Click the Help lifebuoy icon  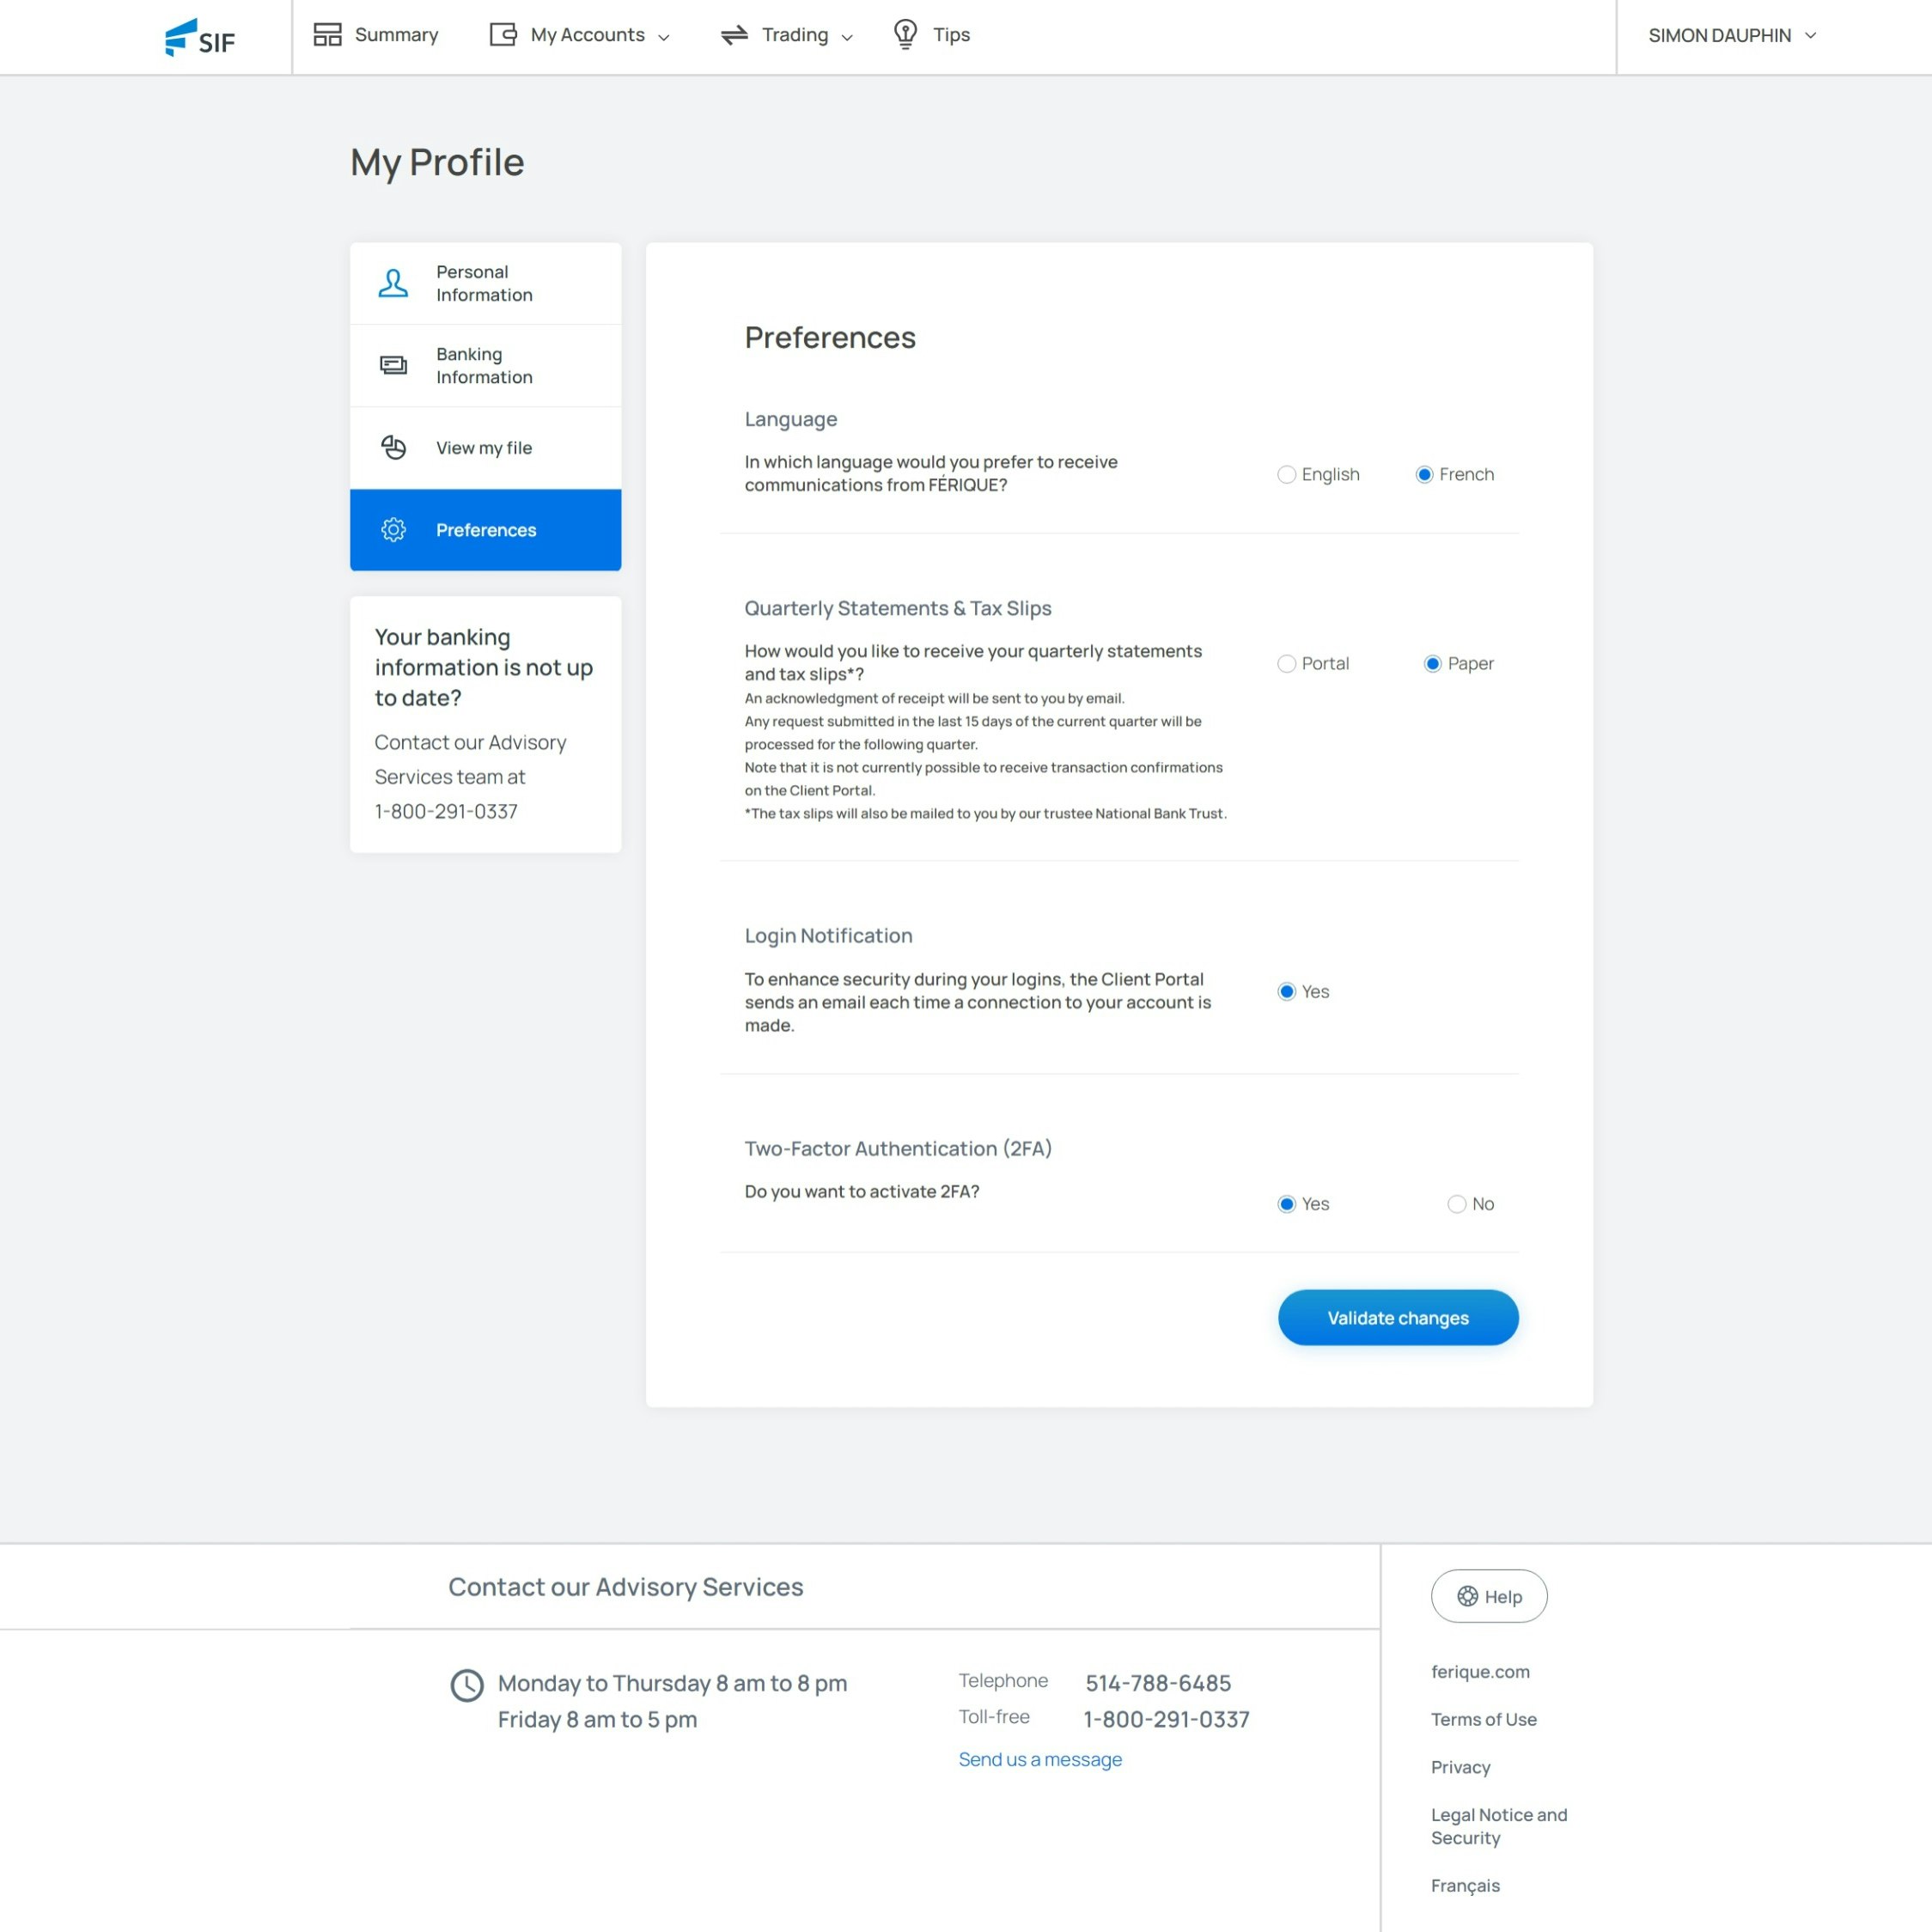tap(1467, 1596)
